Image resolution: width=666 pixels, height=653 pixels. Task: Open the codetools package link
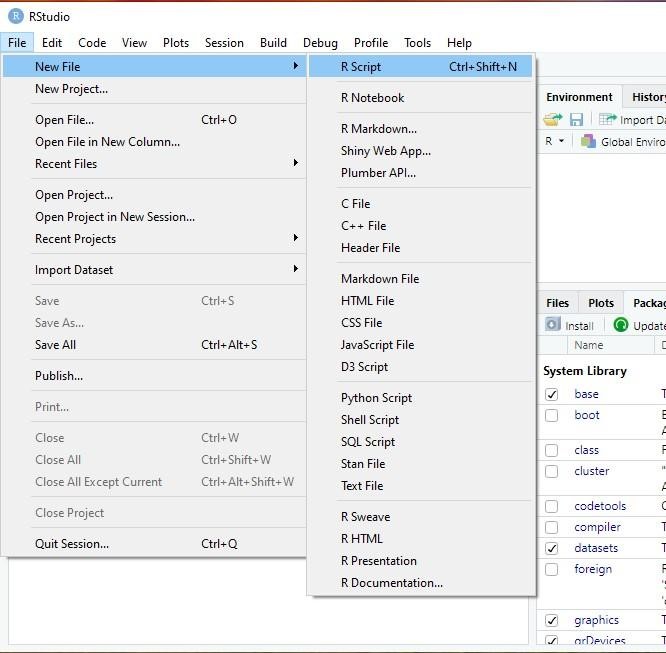point(600,506)
